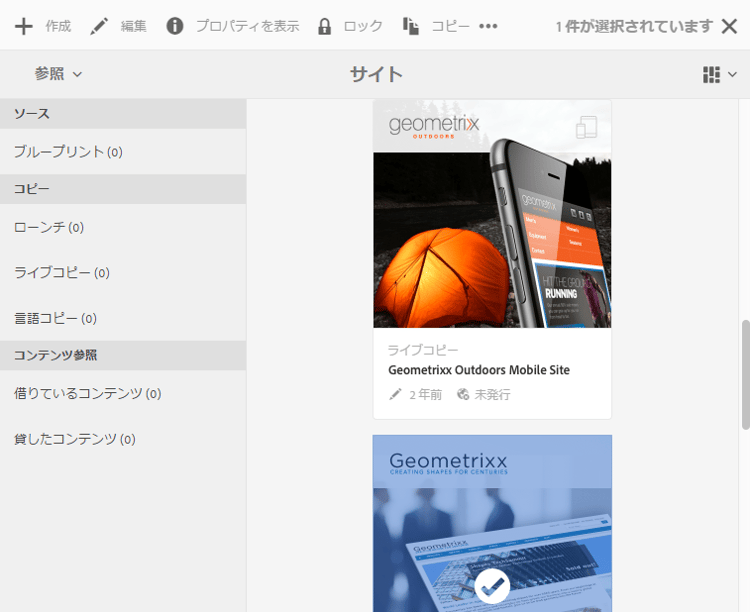Uncheck the selected Geometrixx card checkmark

(x=492, y=586)
